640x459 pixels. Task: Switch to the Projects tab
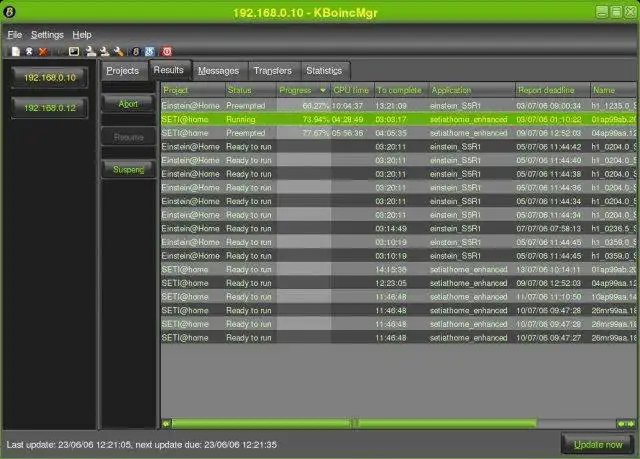pos(122,71)
